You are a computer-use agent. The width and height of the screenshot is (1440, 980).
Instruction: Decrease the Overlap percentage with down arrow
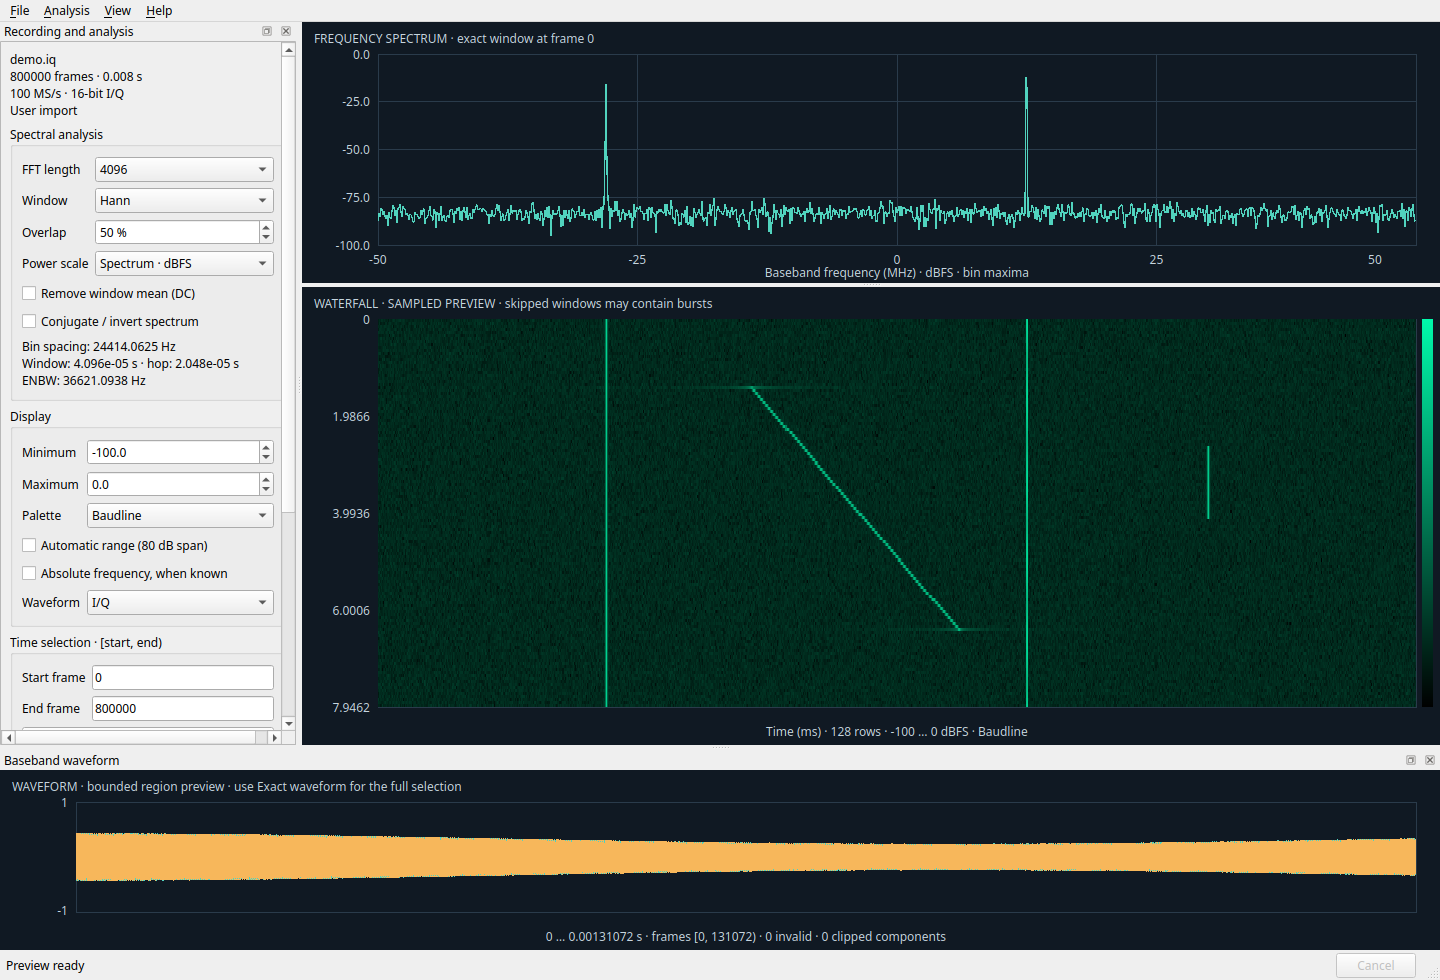coord(266,238)
